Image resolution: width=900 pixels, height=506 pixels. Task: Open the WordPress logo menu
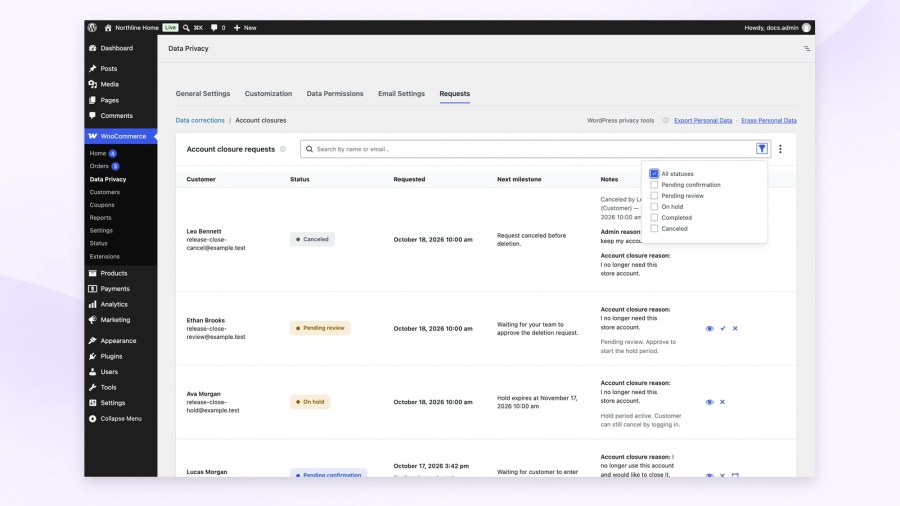(92, 28)
